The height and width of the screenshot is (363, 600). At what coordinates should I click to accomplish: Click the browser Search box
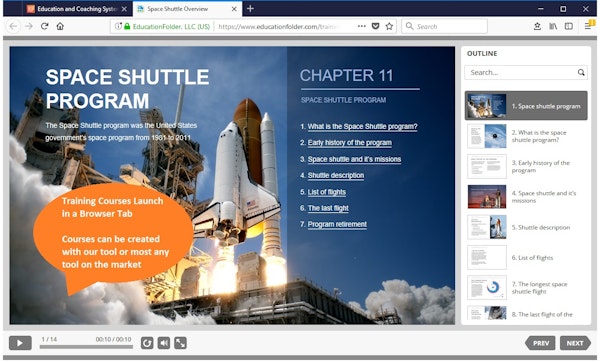point(444,26)
